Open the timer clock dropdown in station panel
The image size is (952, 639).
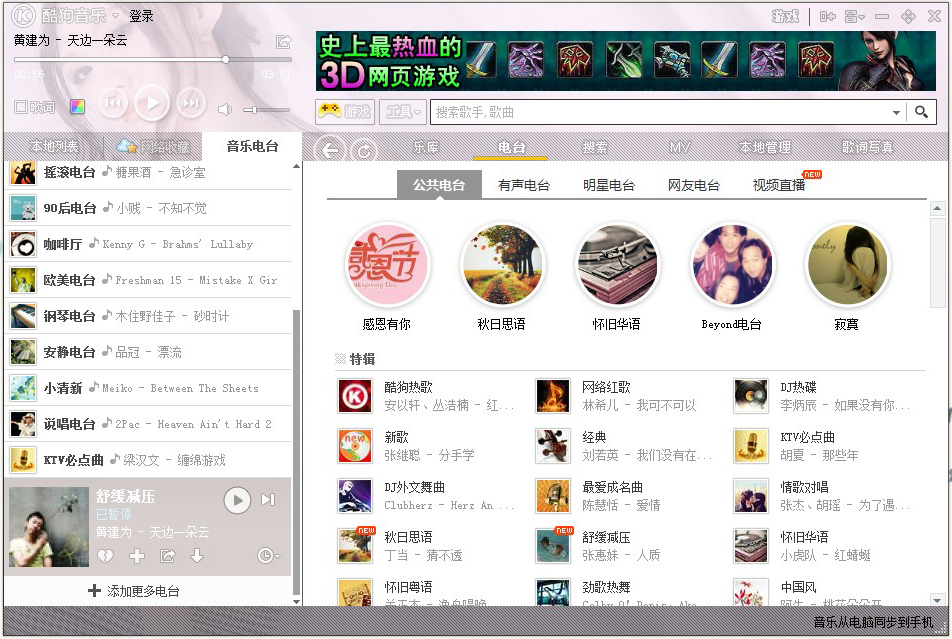tap(267, 556)
